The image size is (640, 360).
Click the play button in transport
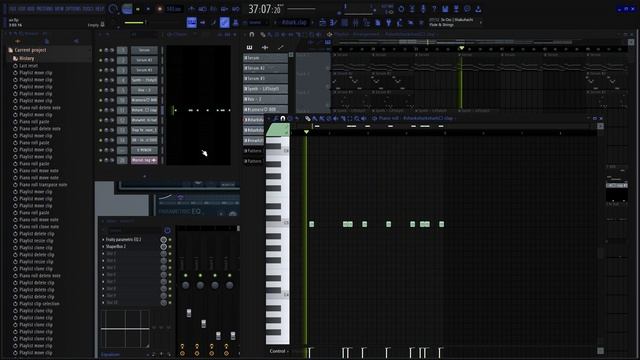click(138, 9)
